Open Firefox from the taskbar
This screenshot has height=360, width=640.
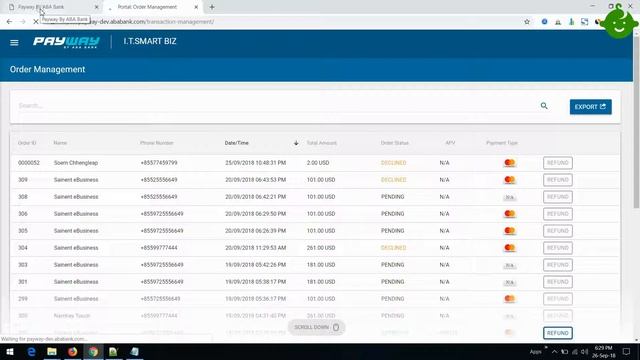click(73, 352)
